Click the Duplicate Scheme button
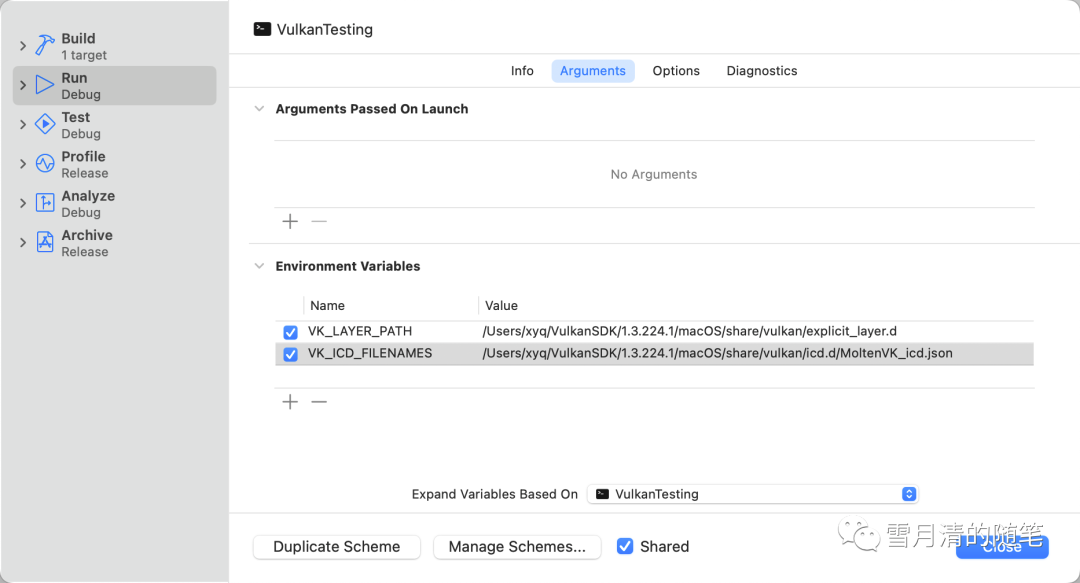Viewport: 1080px width, 583px height. pos(336,547)
